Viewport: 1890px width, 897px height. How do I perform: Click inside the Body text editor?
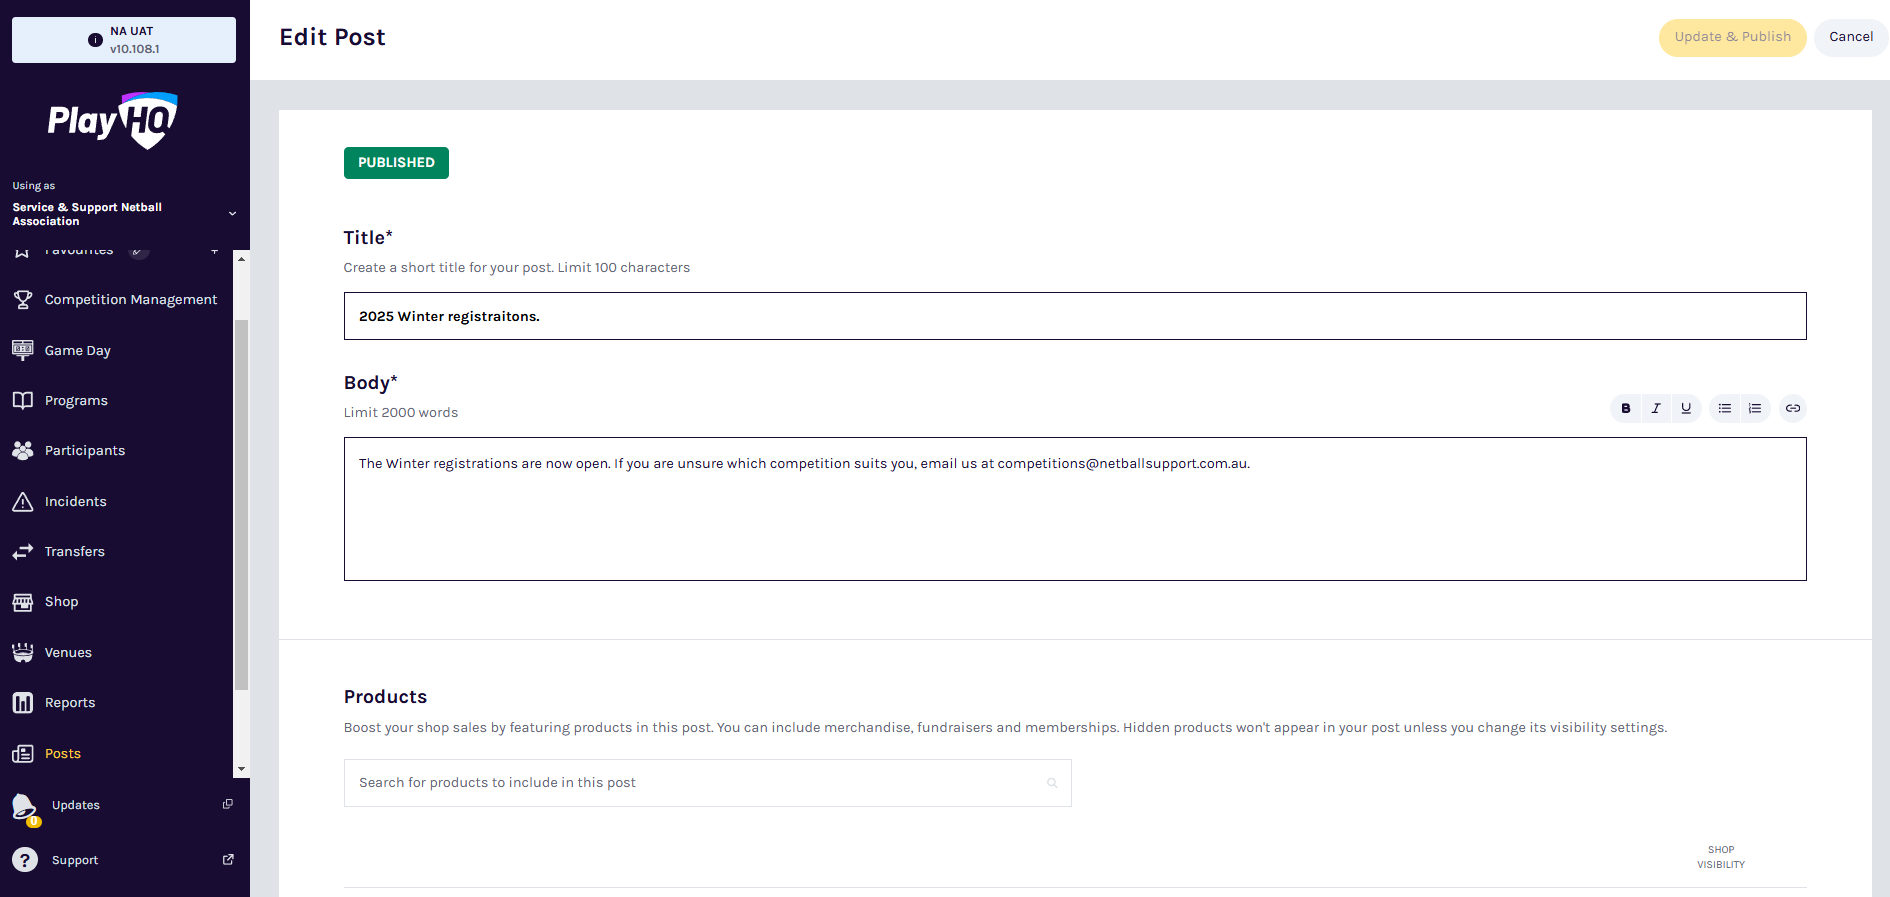[1075, 509]
